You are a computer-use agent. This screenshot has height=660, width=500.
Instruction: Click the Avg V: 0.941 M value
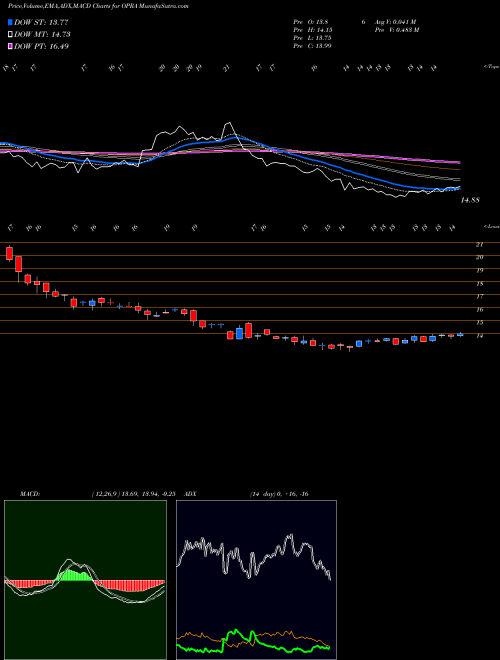(396, 22)
